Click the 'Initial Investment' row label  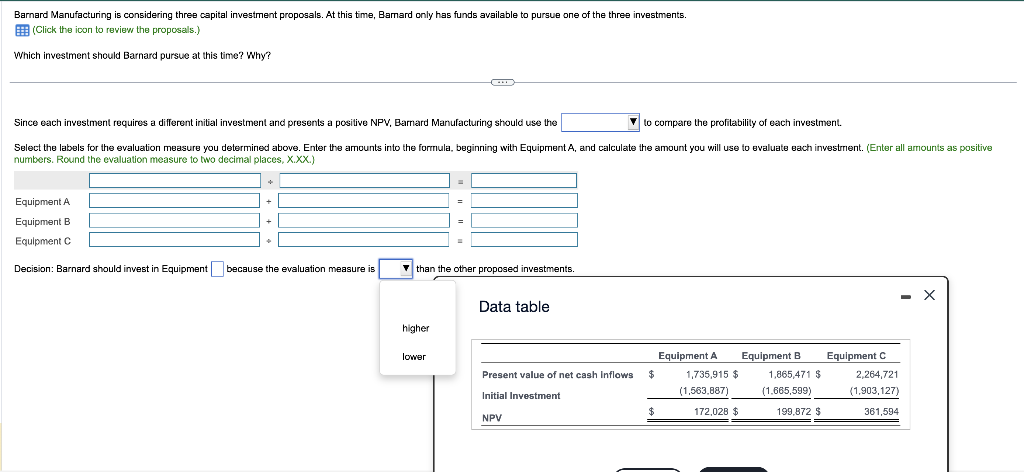[x=521, y=396]
